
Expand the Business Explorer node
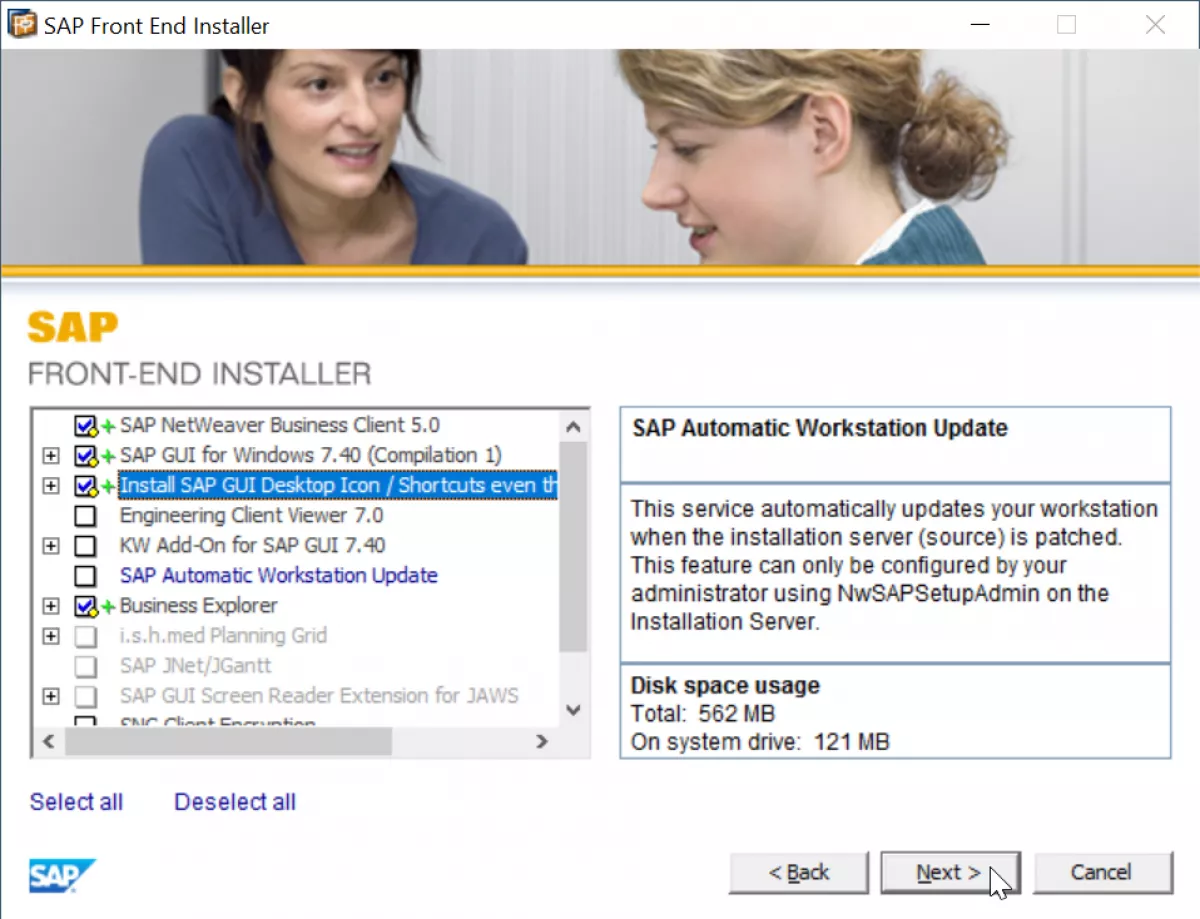pos(51,606)
